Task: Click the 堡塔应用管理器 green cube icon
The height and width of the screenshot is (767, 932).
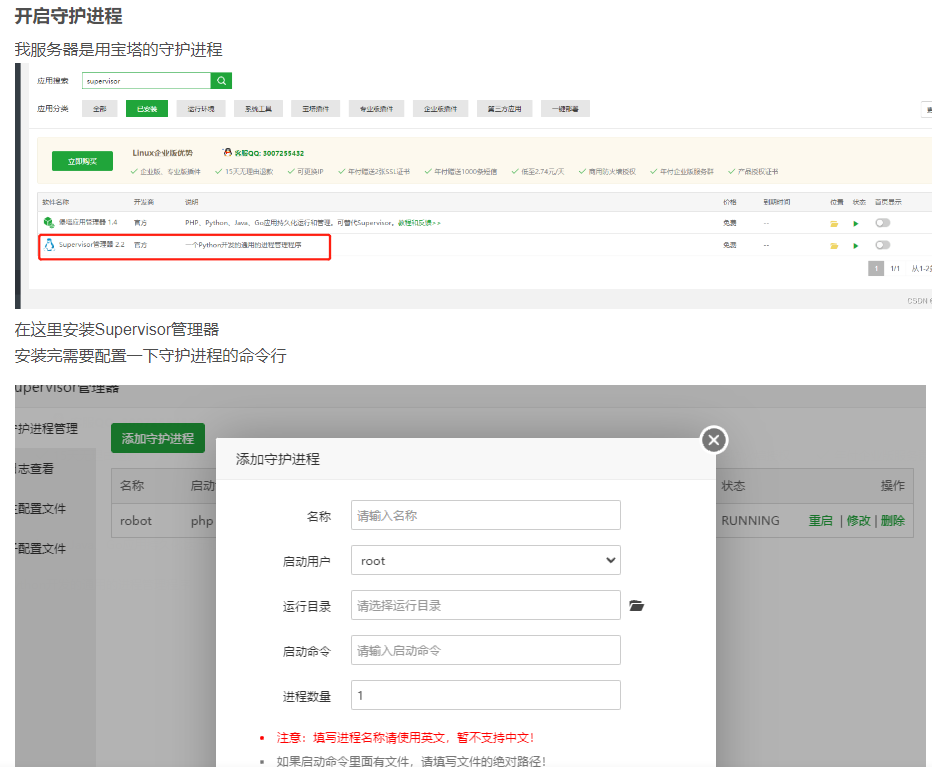Action: [49, 222]
